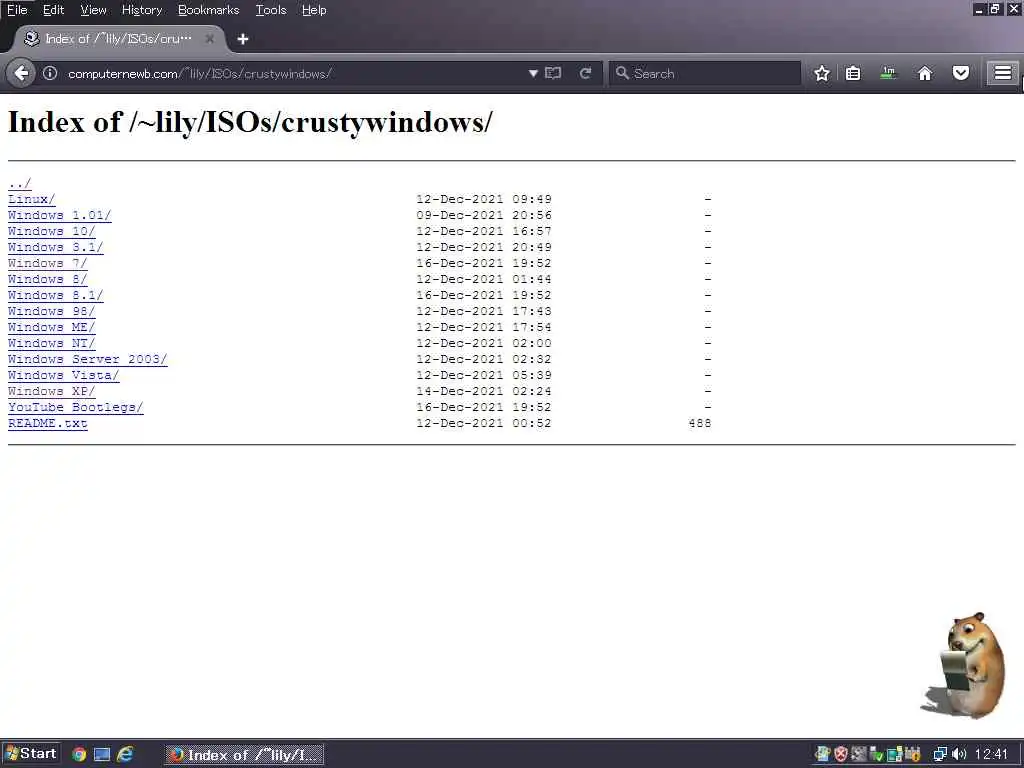Launch Chrome from quick launch bar

pos(79,754)
